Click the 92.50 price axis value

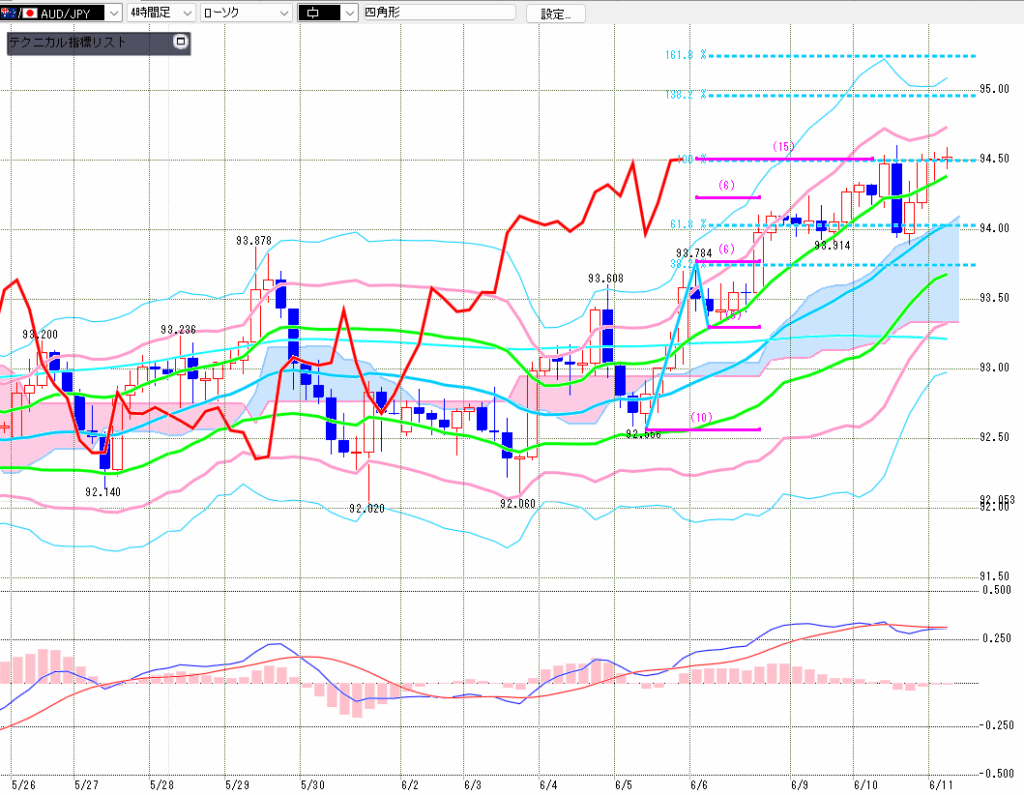[994, 437]
